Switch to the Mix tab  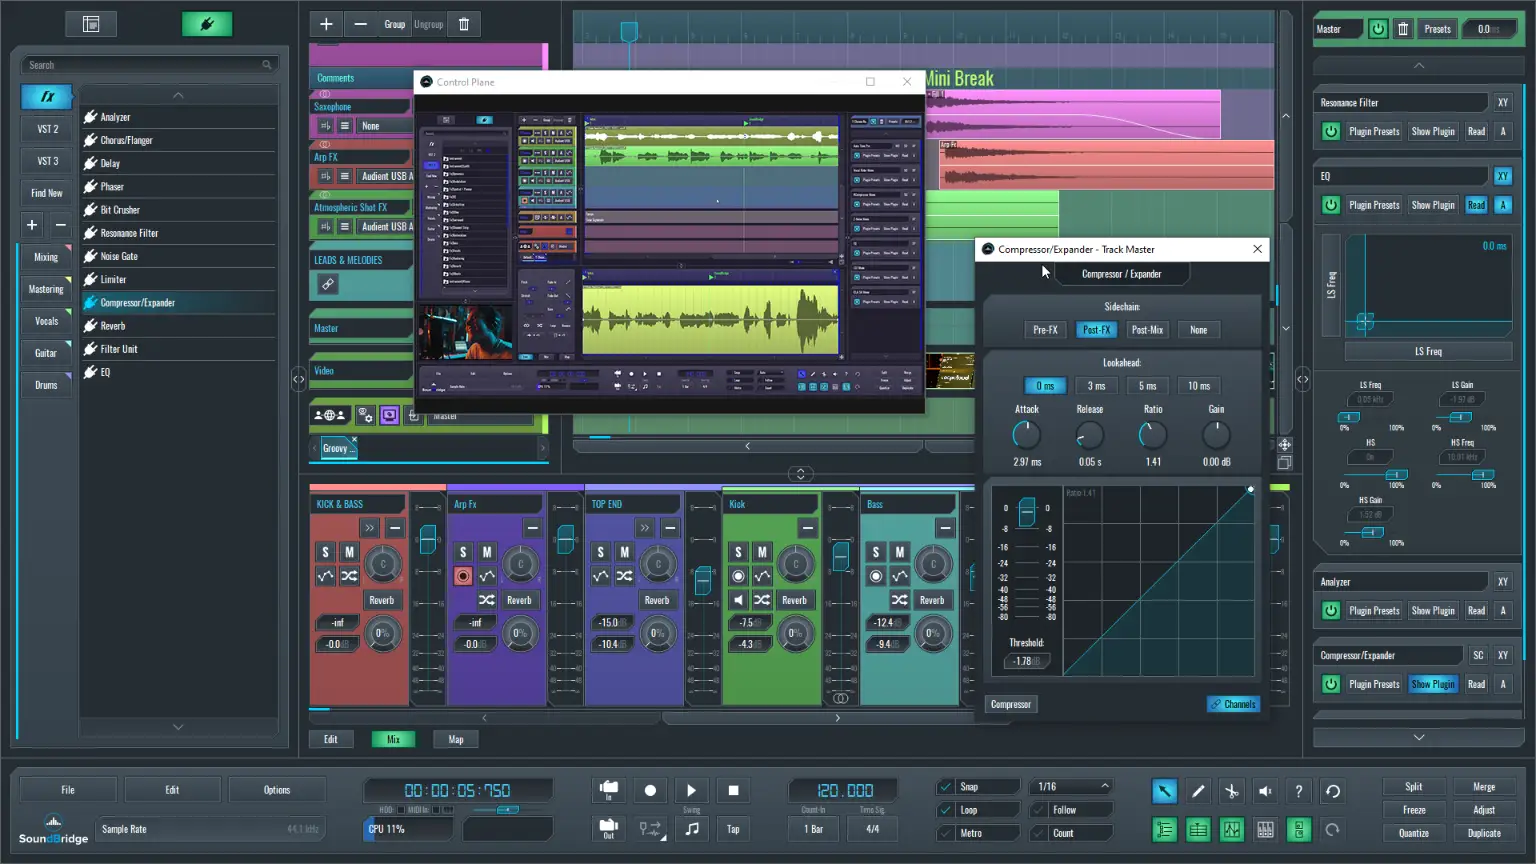(393, 740)
